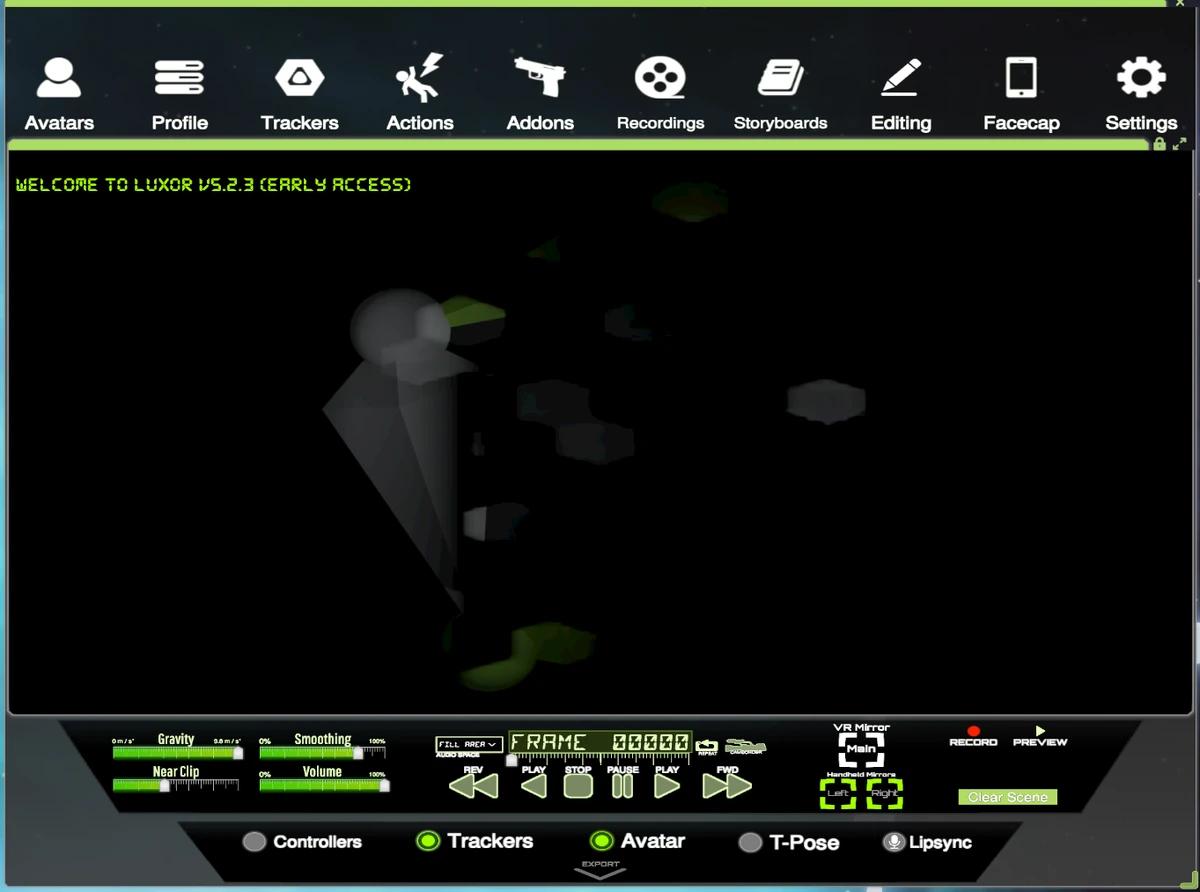
Task: Open the Facecap panel
Action: [1021, 90]
